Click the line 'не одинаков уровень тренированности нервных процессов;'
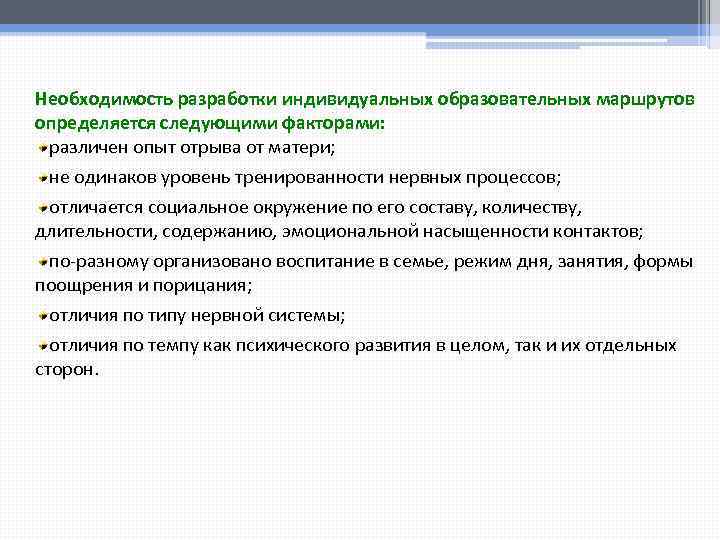 (x=305, y=177)
